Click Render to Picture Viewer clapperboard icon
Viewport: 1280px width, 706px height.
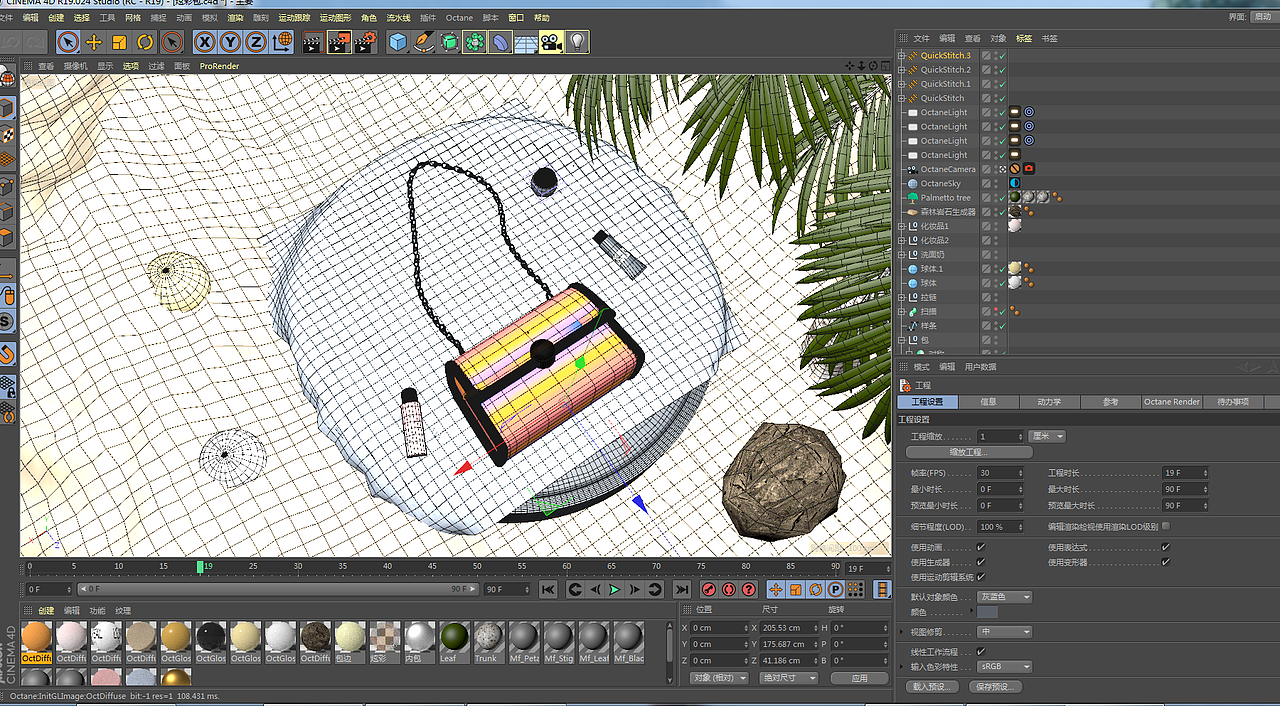(340, 42)
